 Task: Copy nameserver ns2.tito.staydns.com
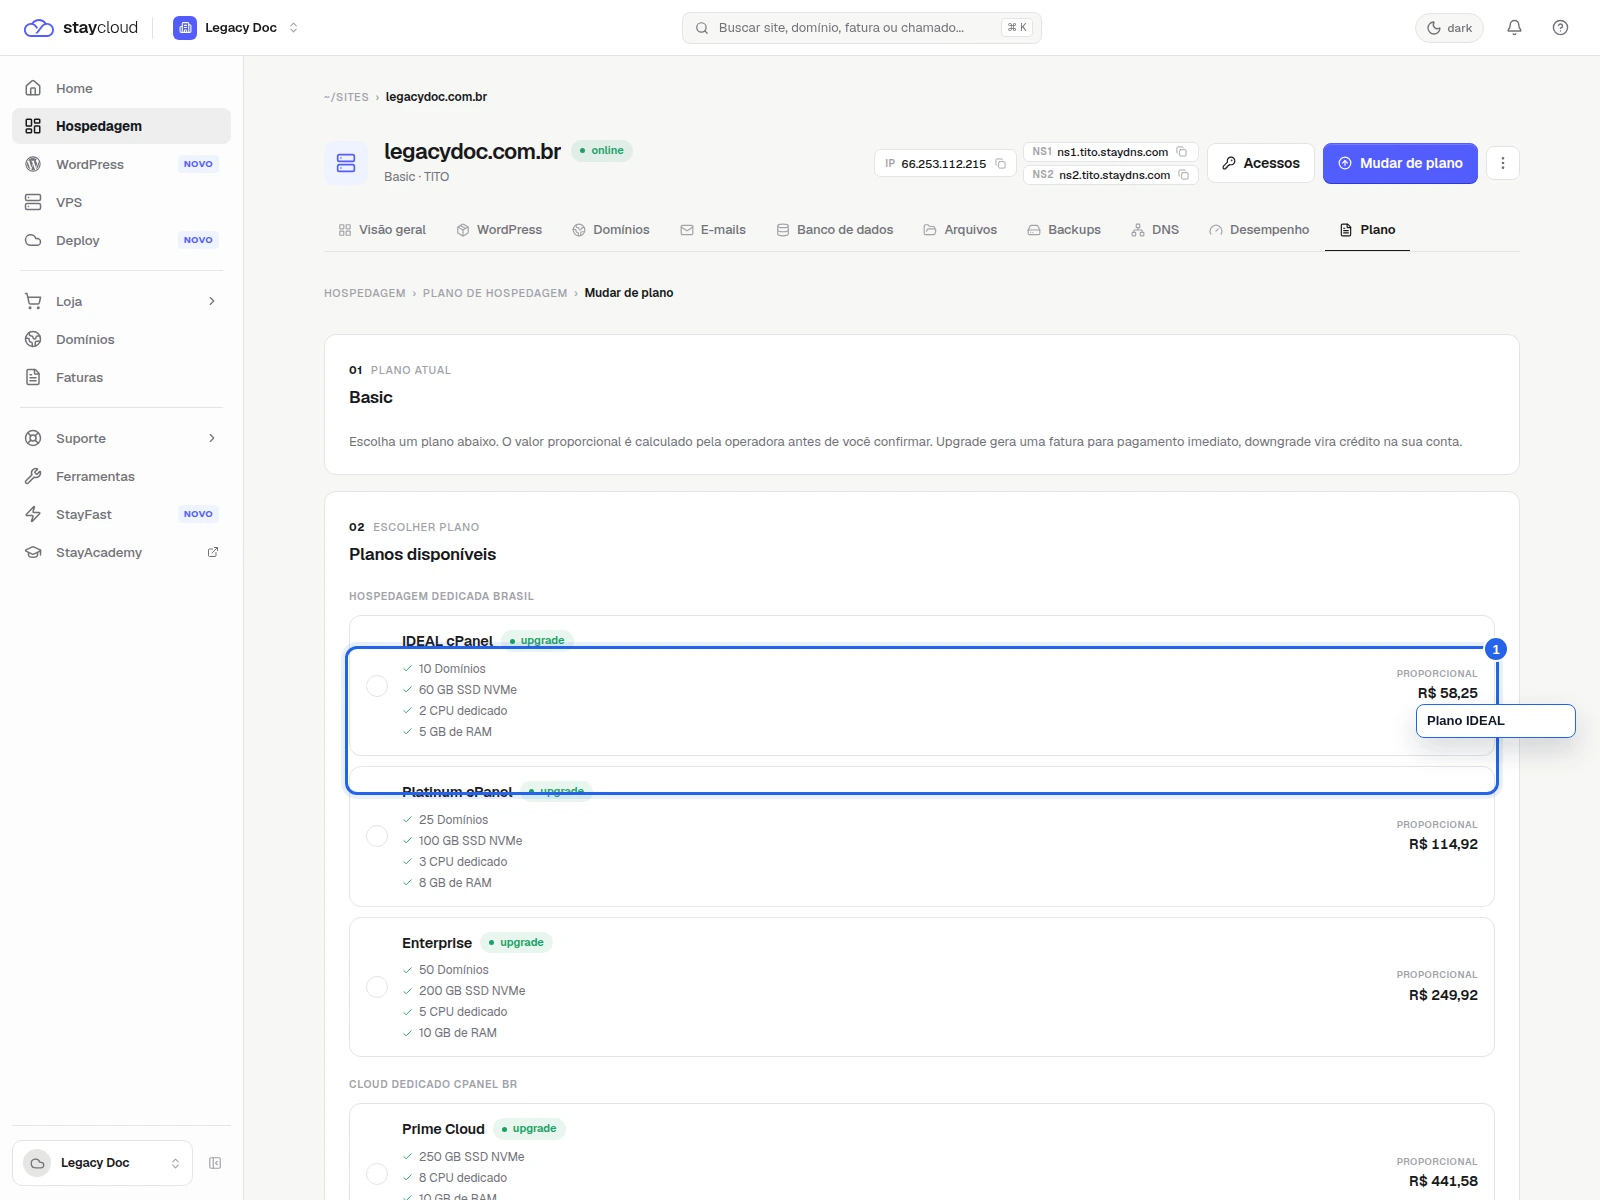point(1184,175)
